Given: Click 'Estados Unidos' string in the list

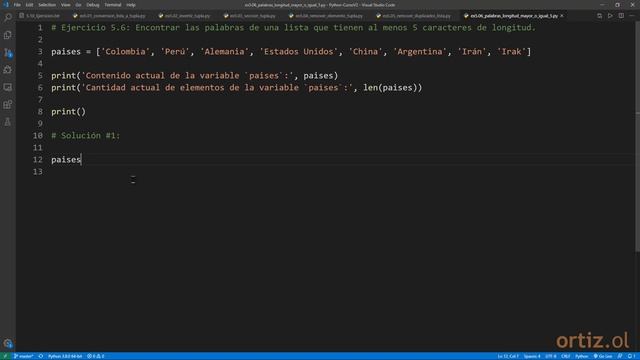Looking at the screenshot, I should pyautogui.click(x=299, y=52).
